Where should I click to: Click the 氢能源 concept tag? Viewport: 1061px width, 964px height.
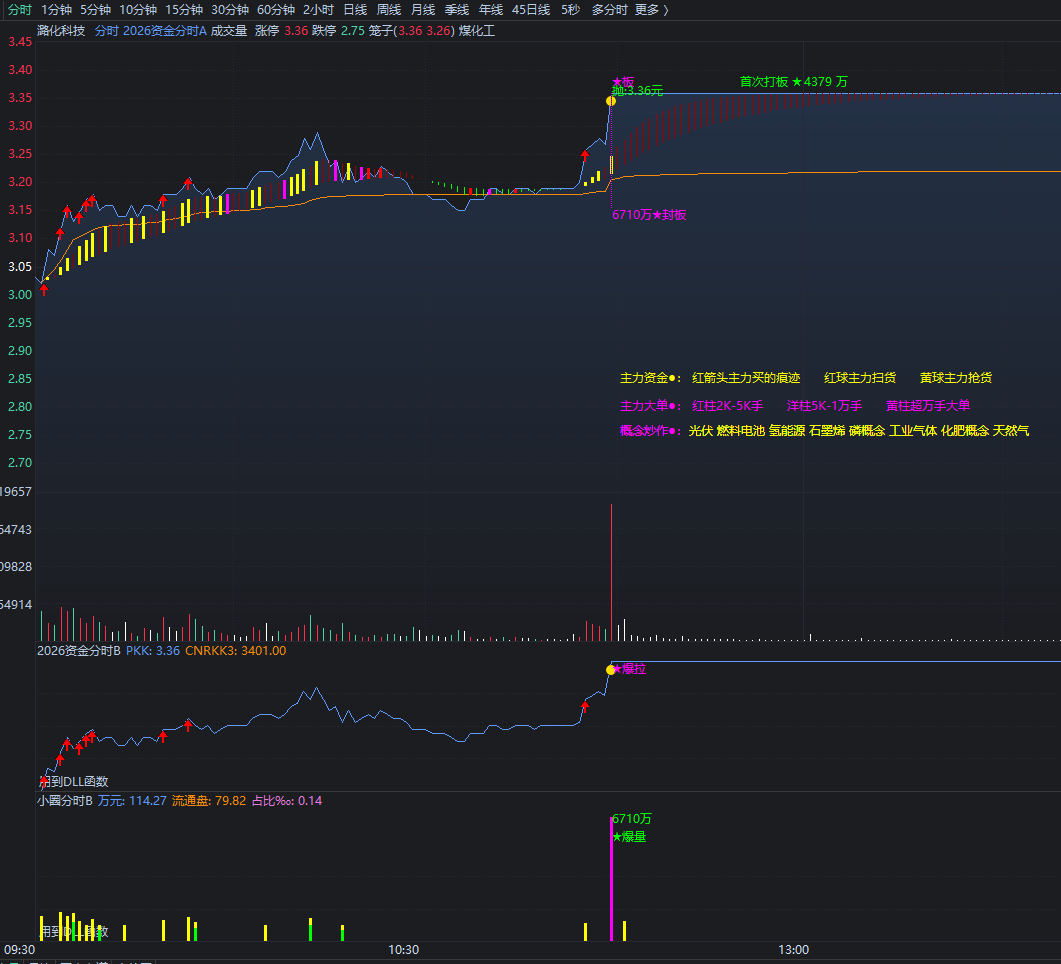[x=787, y=430]
